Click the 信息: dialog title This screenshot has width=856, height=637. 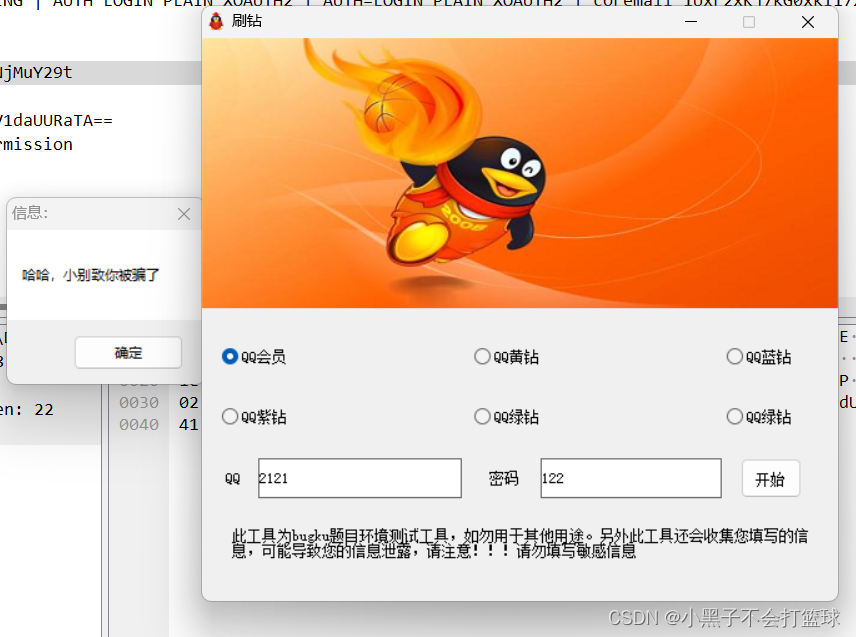click(31, 213)
